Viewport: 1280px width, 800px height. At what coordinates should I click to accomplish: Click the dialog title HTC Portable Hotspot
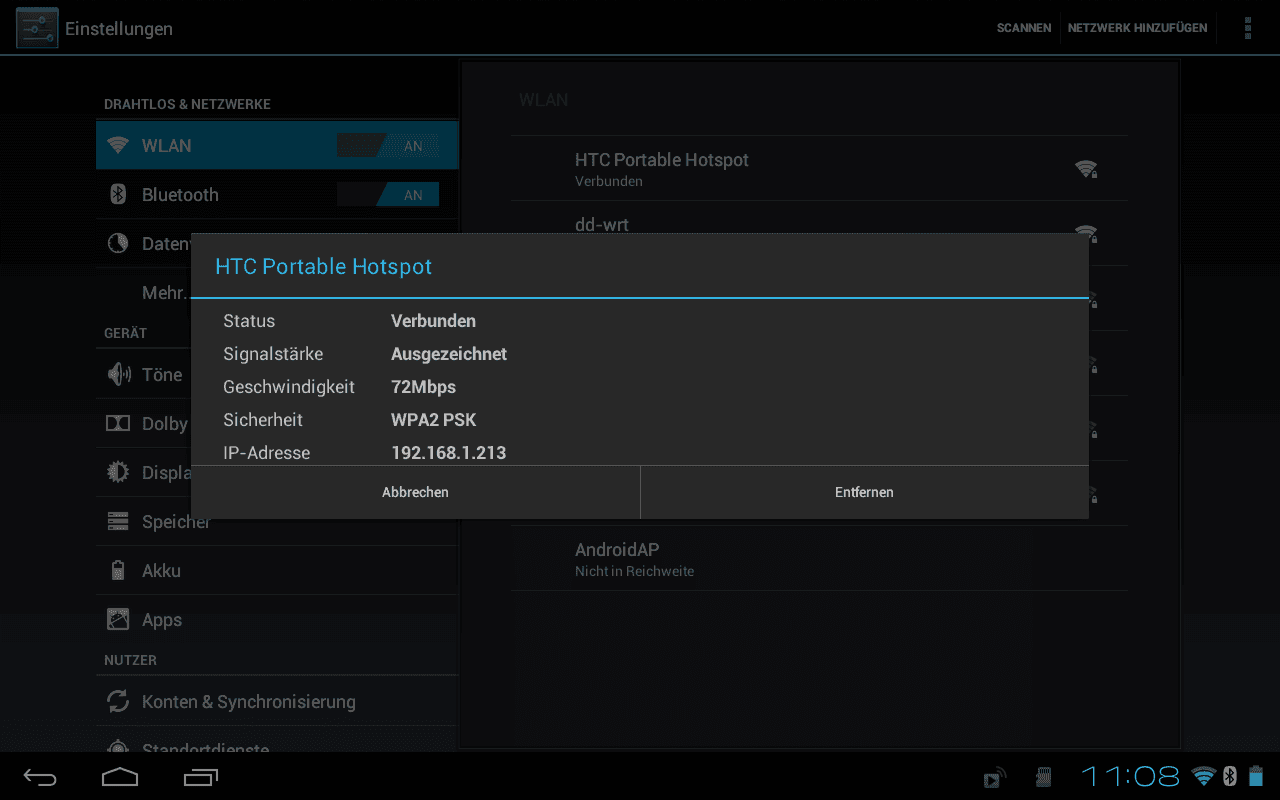324,267
